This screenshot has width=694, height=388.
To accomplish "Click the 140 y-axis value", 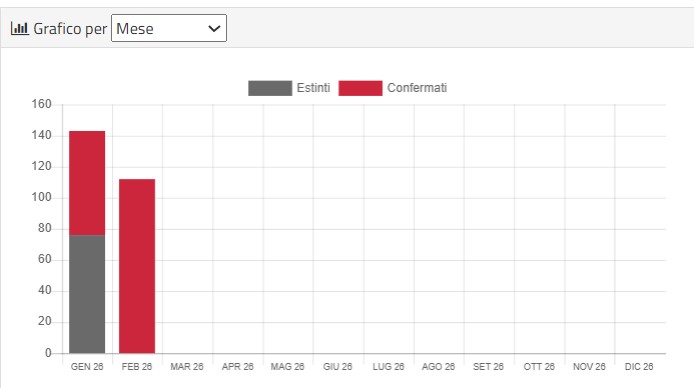I will pos(41,135).
